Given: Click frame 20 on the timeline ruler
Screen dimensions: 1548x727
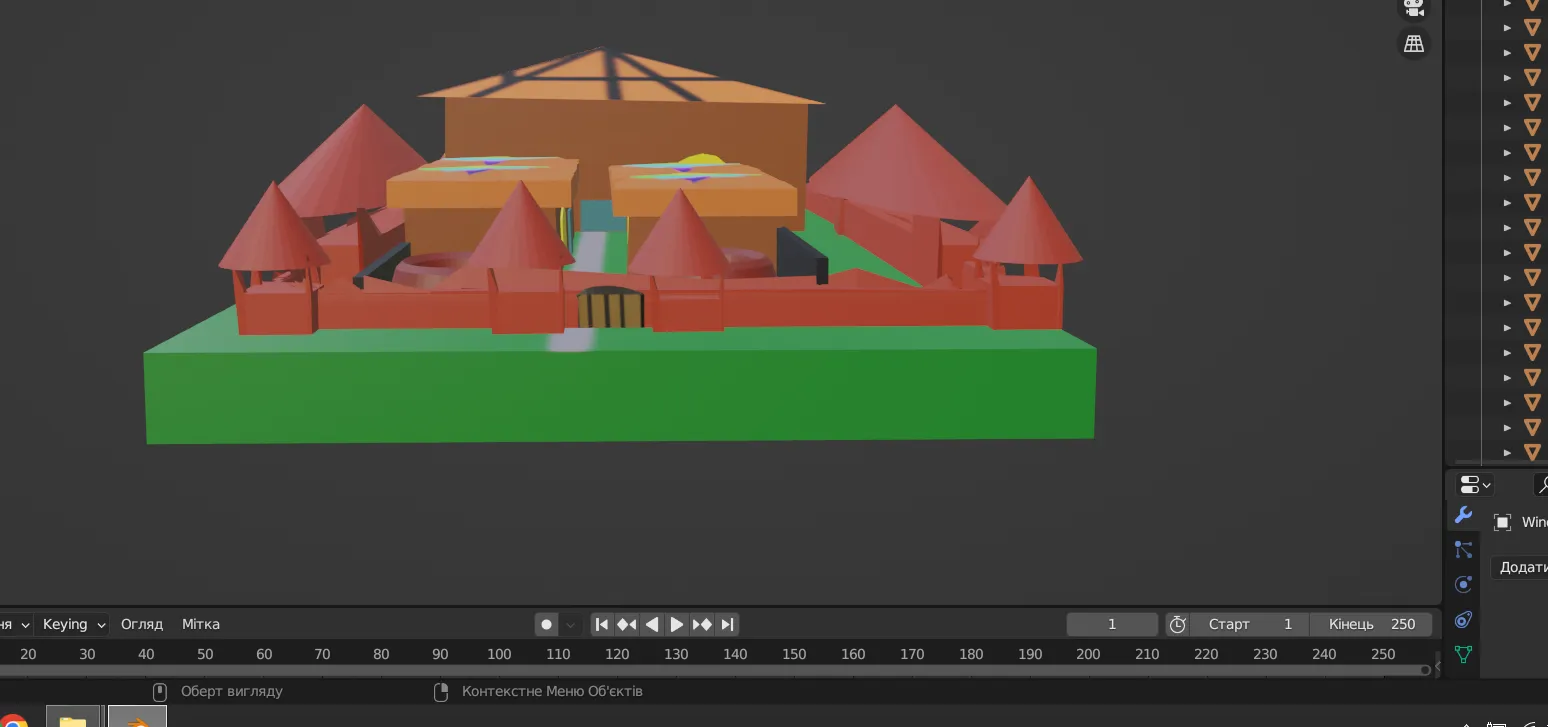Looking at the screenshot, I should (x=28, y=654).
